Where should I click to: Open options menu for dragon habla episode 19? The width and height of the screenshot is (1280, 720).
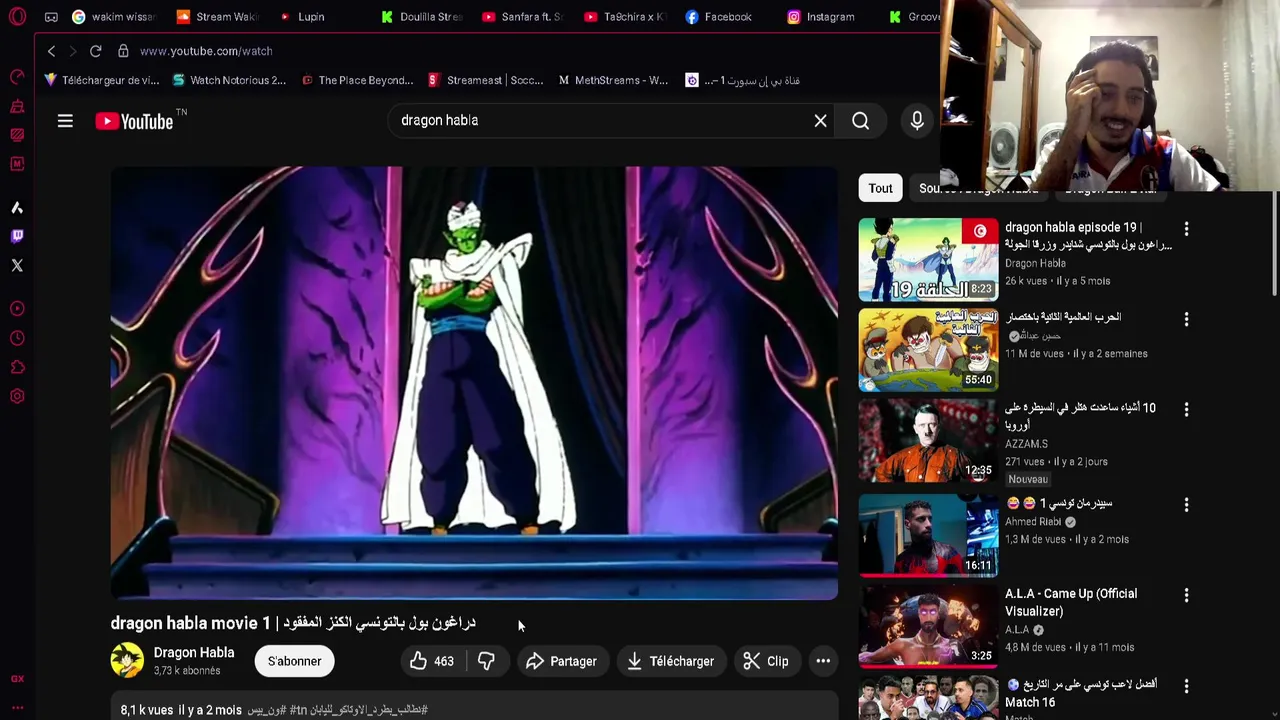coord(1186,229)
